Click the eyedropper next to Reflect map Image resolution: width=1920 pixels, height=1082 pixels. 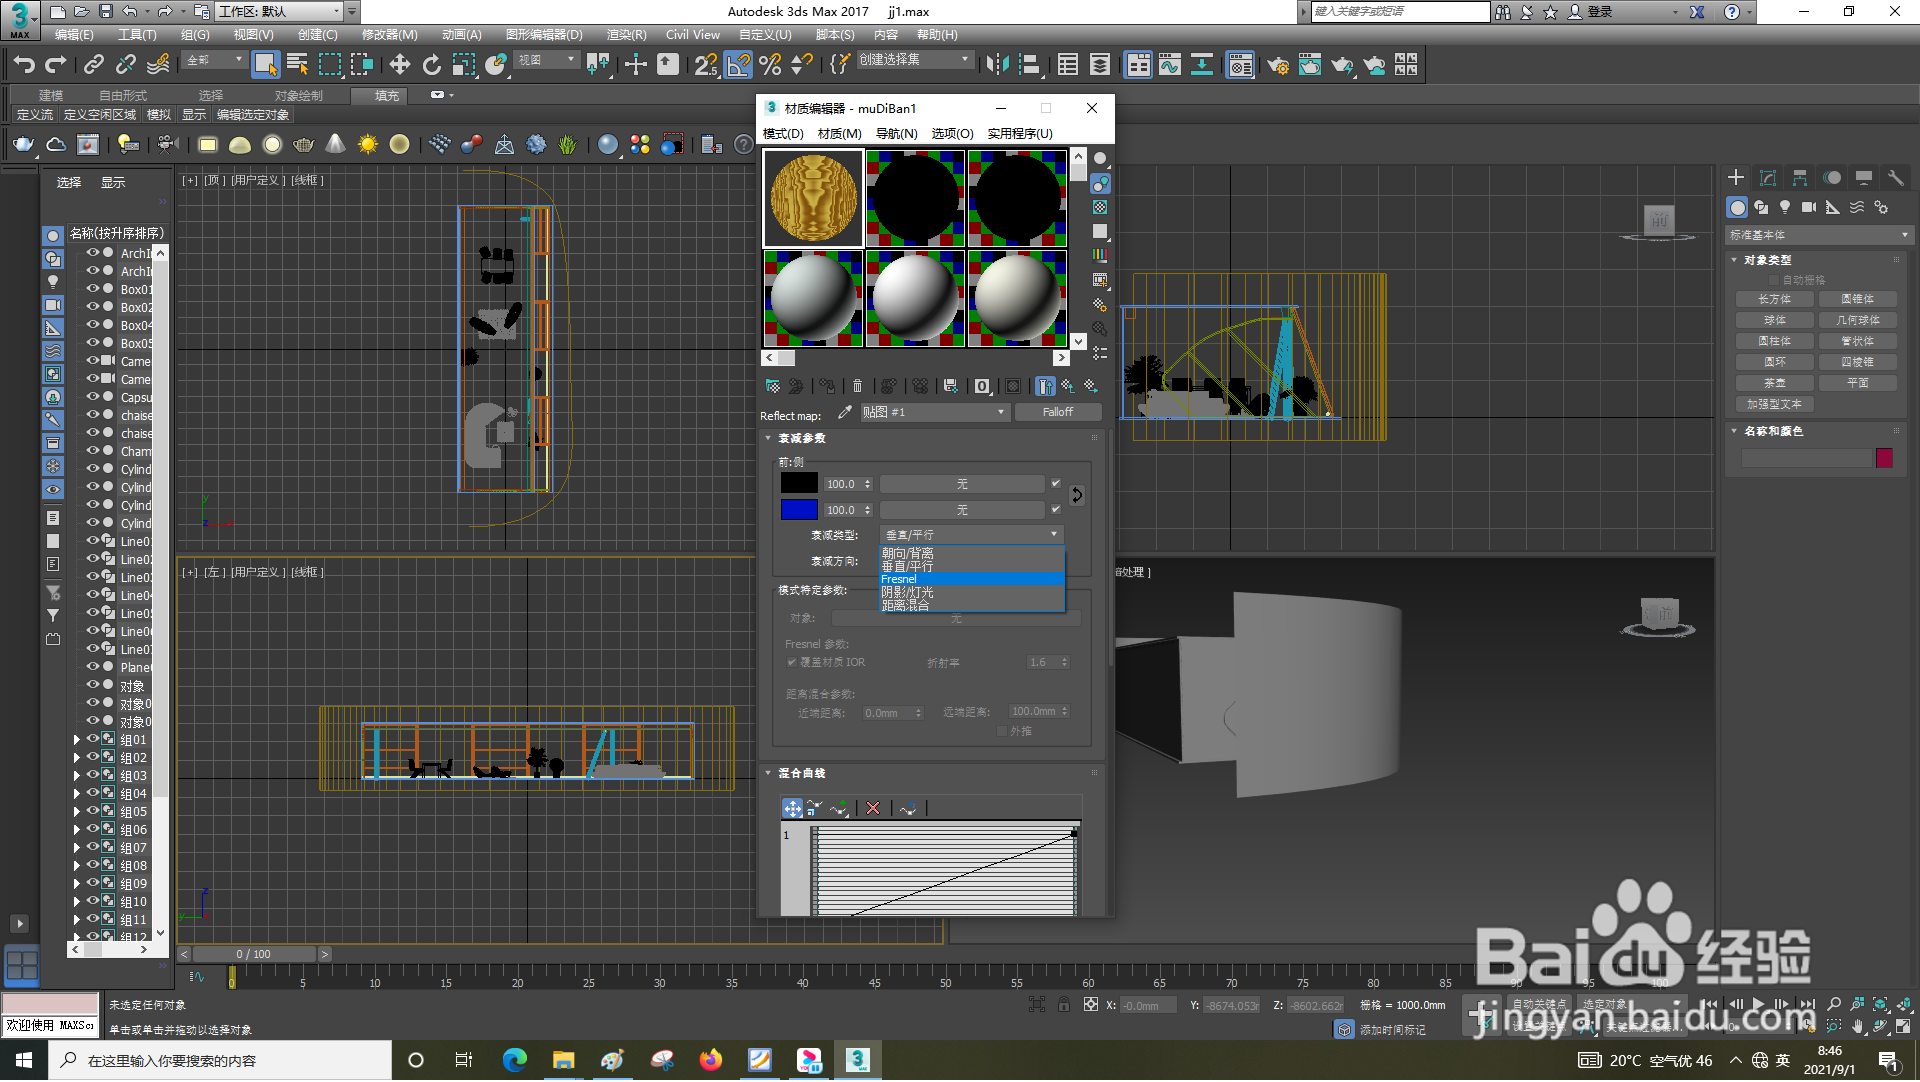(845, 412)
